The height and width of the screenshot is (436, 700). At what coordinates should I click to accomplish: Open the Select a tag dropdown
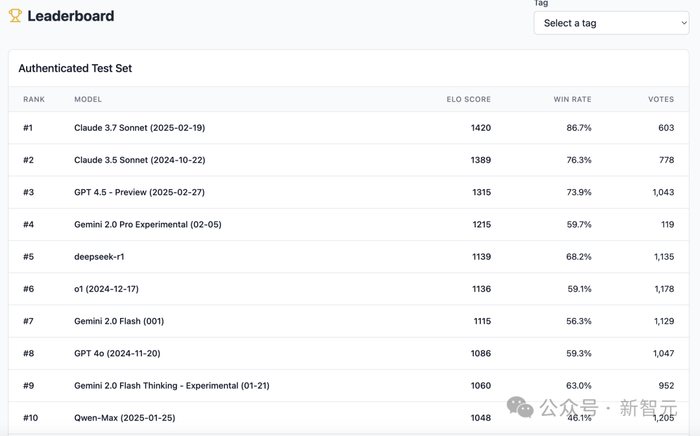point(611,23)
